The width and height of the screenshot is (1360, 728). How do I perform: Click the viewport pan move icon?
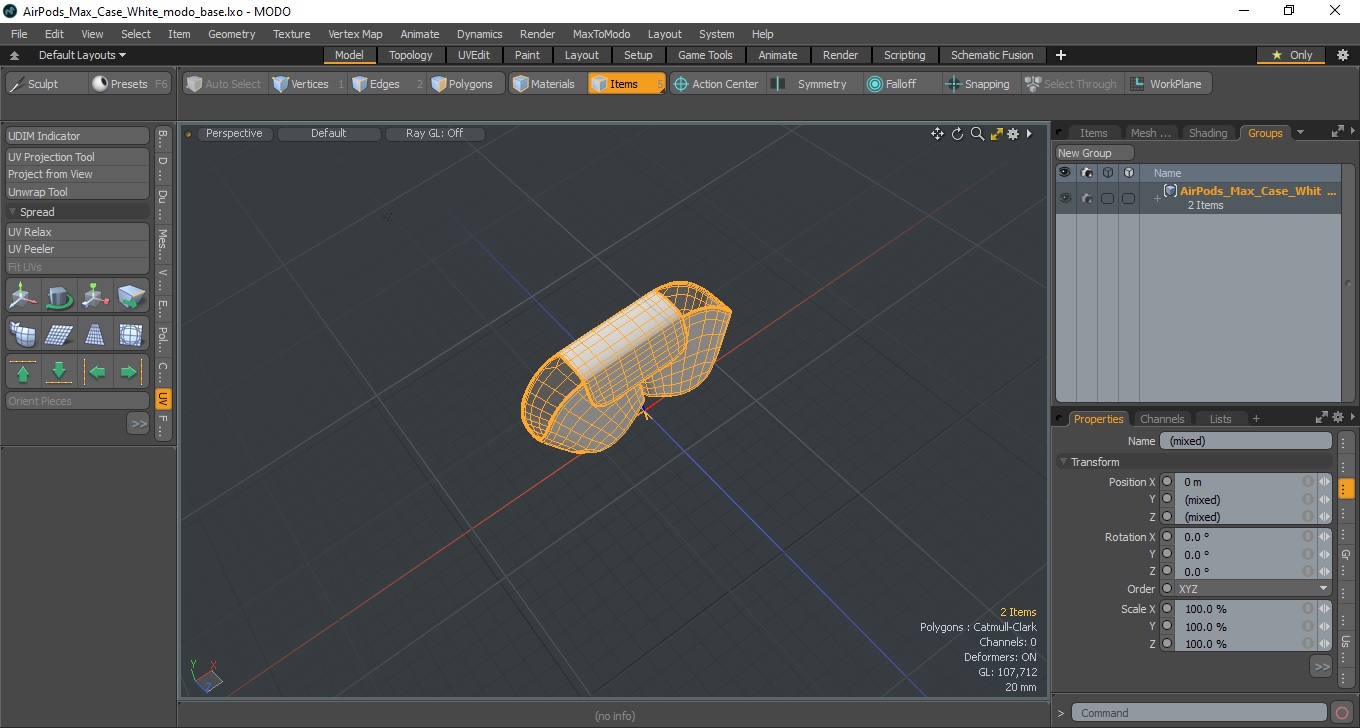pos(937,134)
